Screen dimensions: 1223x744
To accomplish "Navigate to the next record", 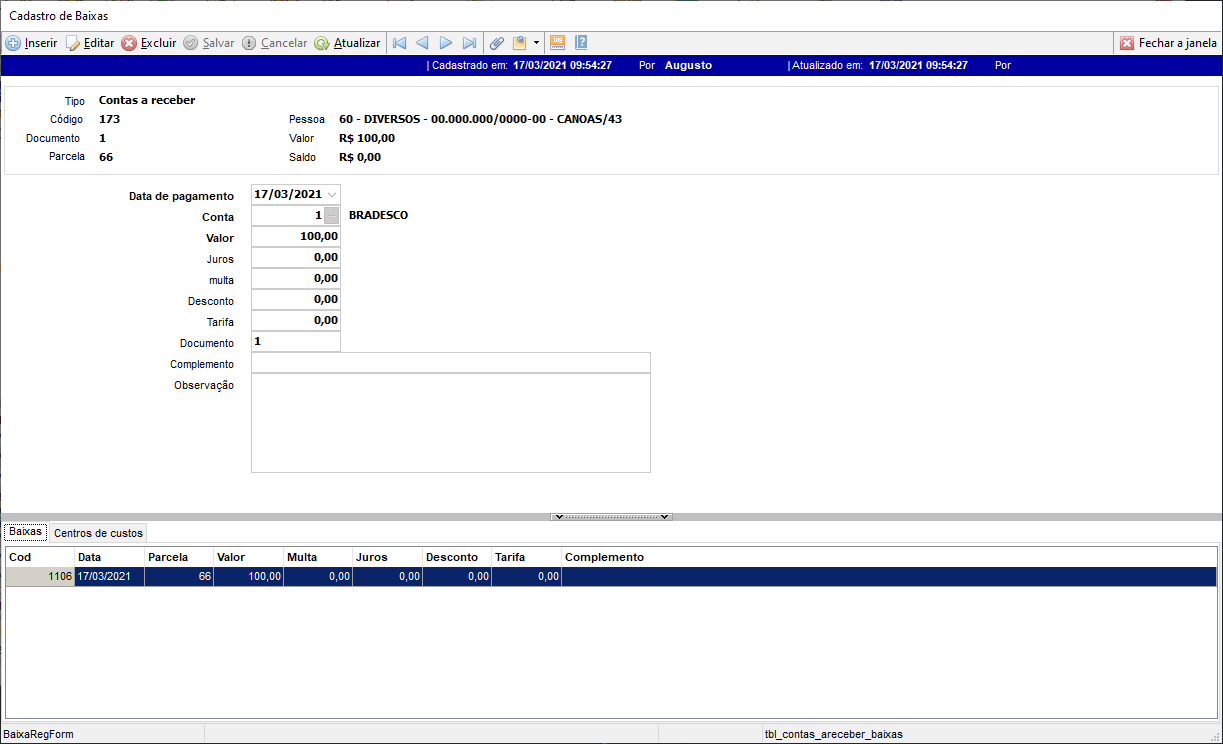I will pyautogui.click(x=446, y=43).
